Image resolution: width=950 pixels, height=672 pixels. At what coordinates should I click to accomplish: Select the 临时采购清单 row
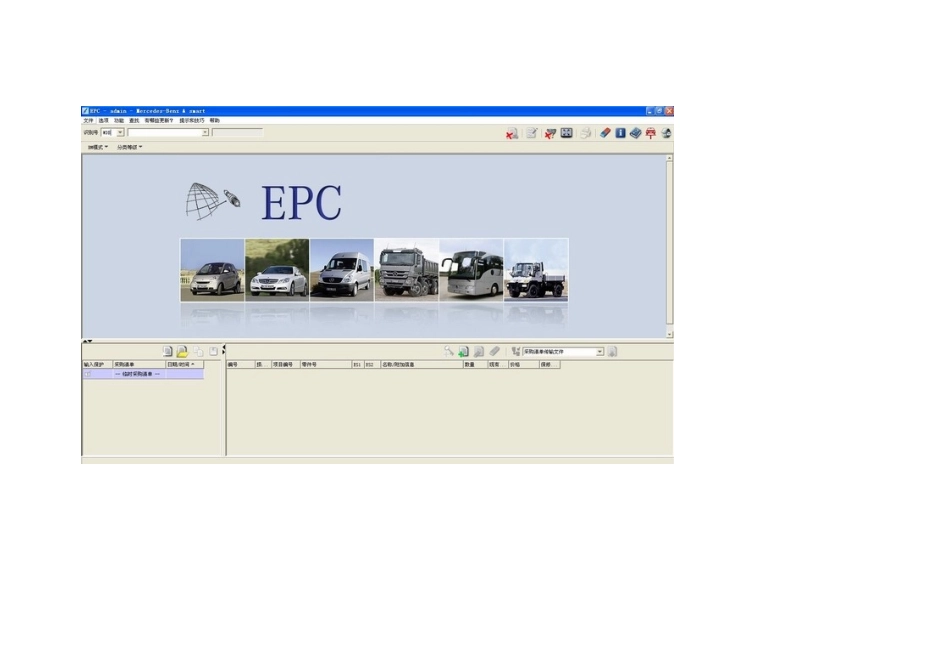pos(143,374)
